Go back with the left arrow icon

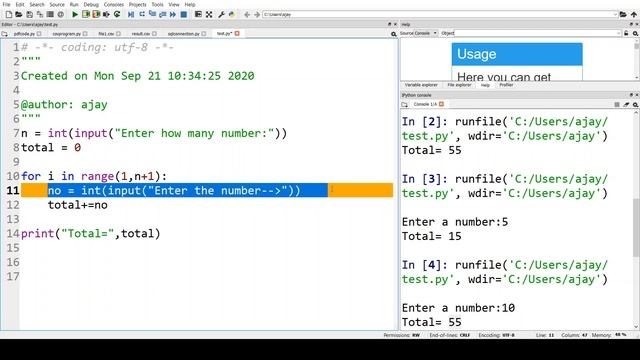coord(247,15)
